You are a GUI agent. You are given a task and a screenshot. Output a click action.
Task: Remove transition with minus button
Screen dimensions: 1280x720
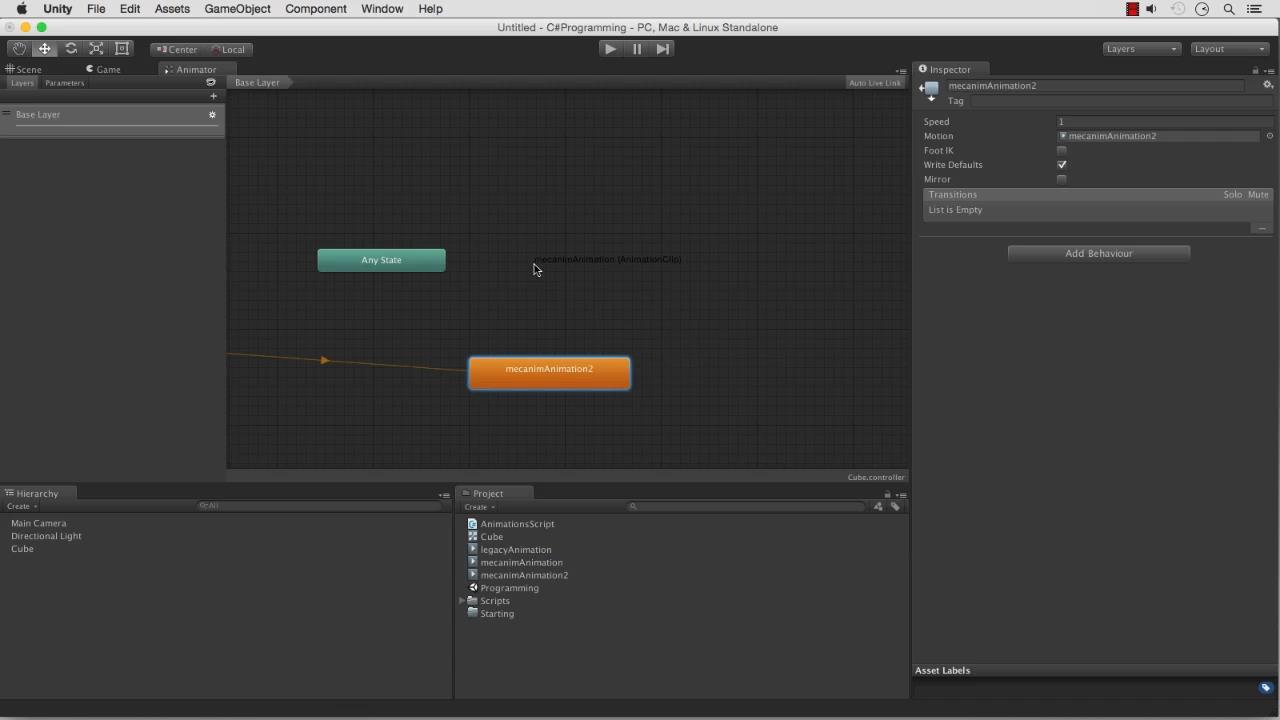tap(1262, 229)
